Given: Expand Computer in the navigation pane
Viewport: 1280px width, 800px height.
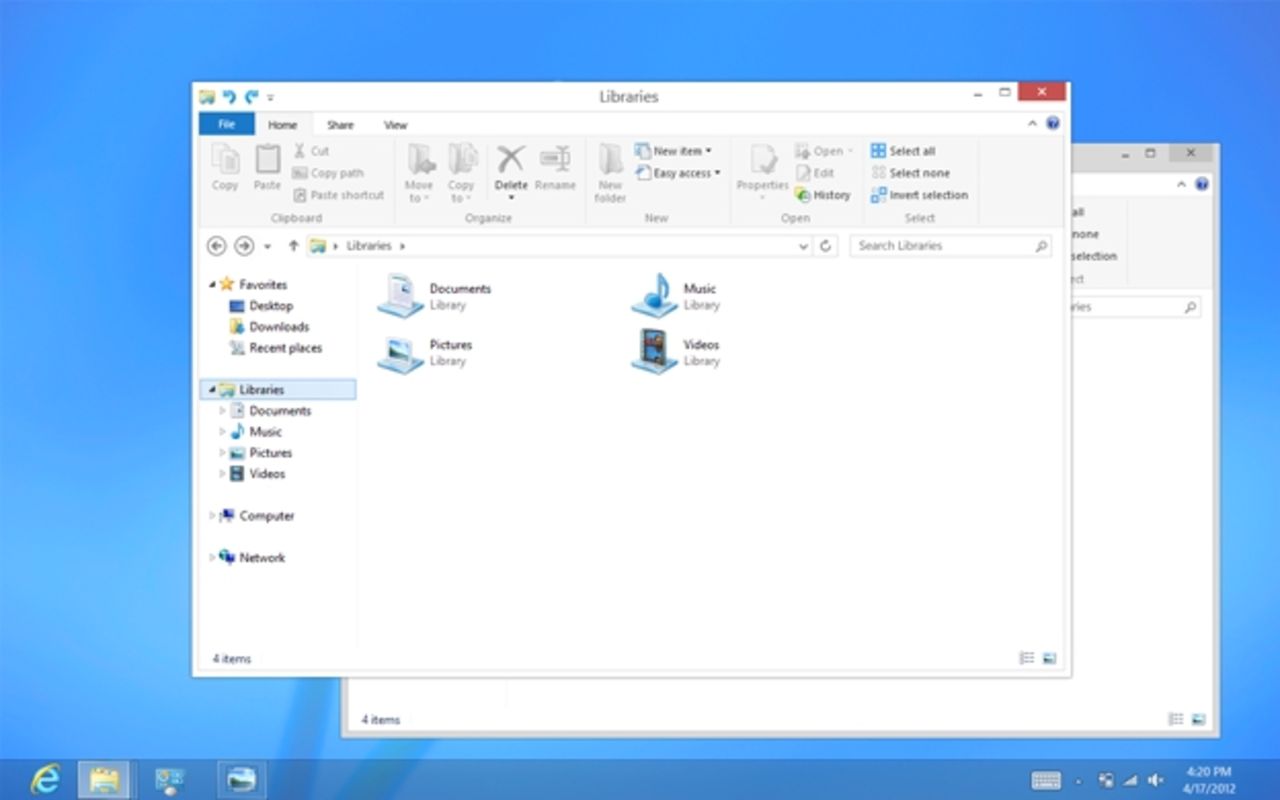Looking at the screenshot, I should point(211,515).
